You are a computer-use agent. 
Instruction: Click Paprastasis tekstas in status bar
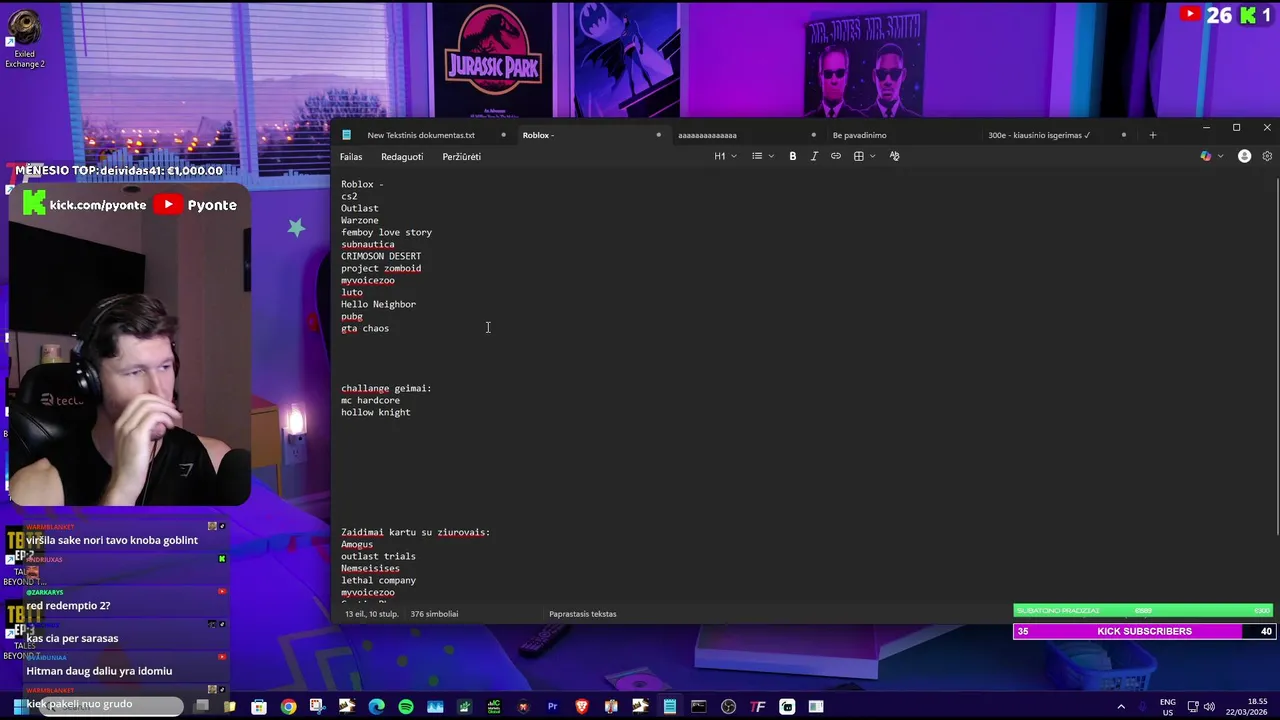click(583, 614)
